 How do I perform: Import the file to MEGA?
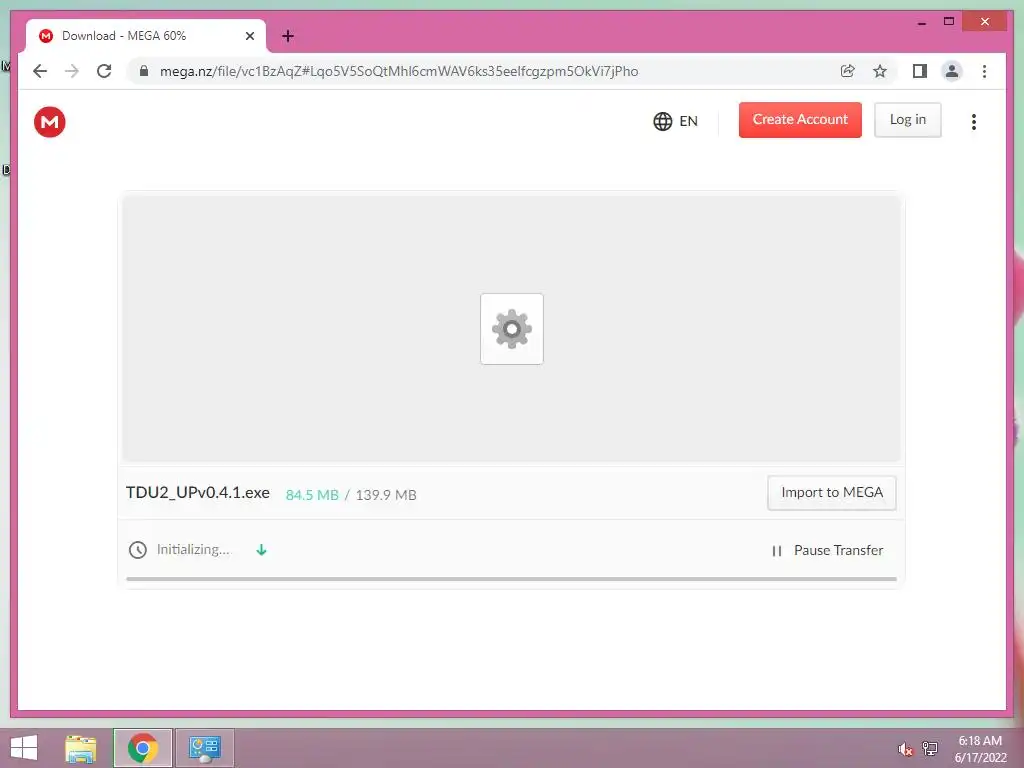831,492
